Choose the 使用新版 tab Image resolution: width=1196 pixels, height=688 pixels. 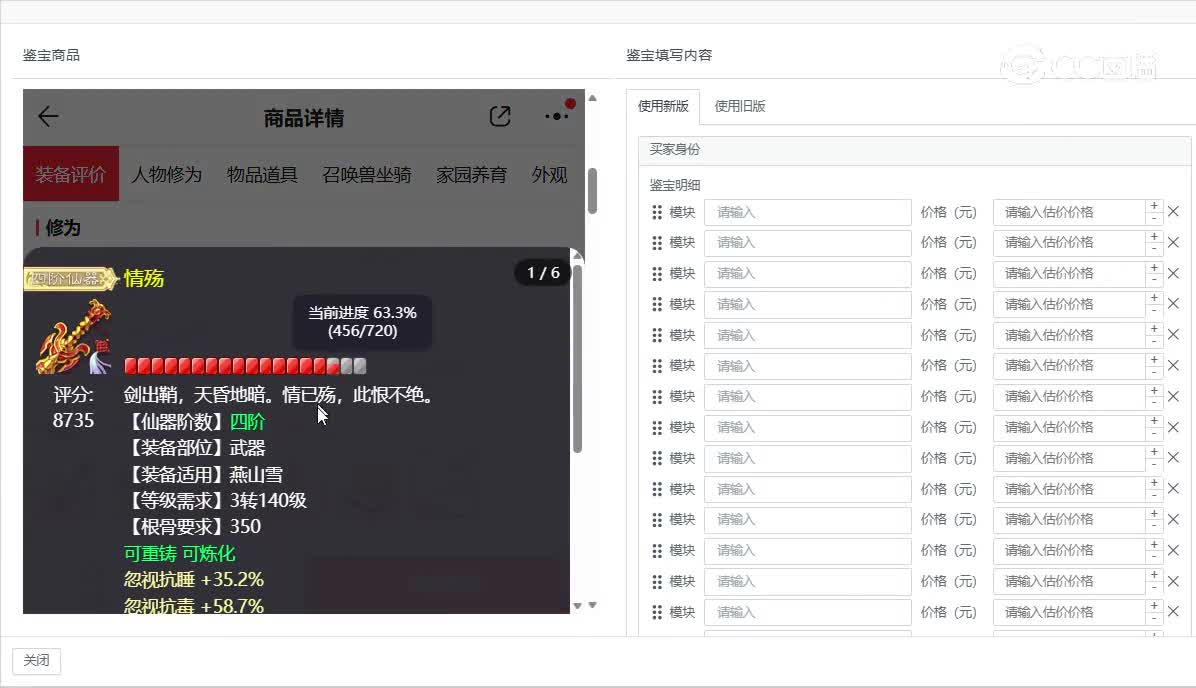click(663, 106)
